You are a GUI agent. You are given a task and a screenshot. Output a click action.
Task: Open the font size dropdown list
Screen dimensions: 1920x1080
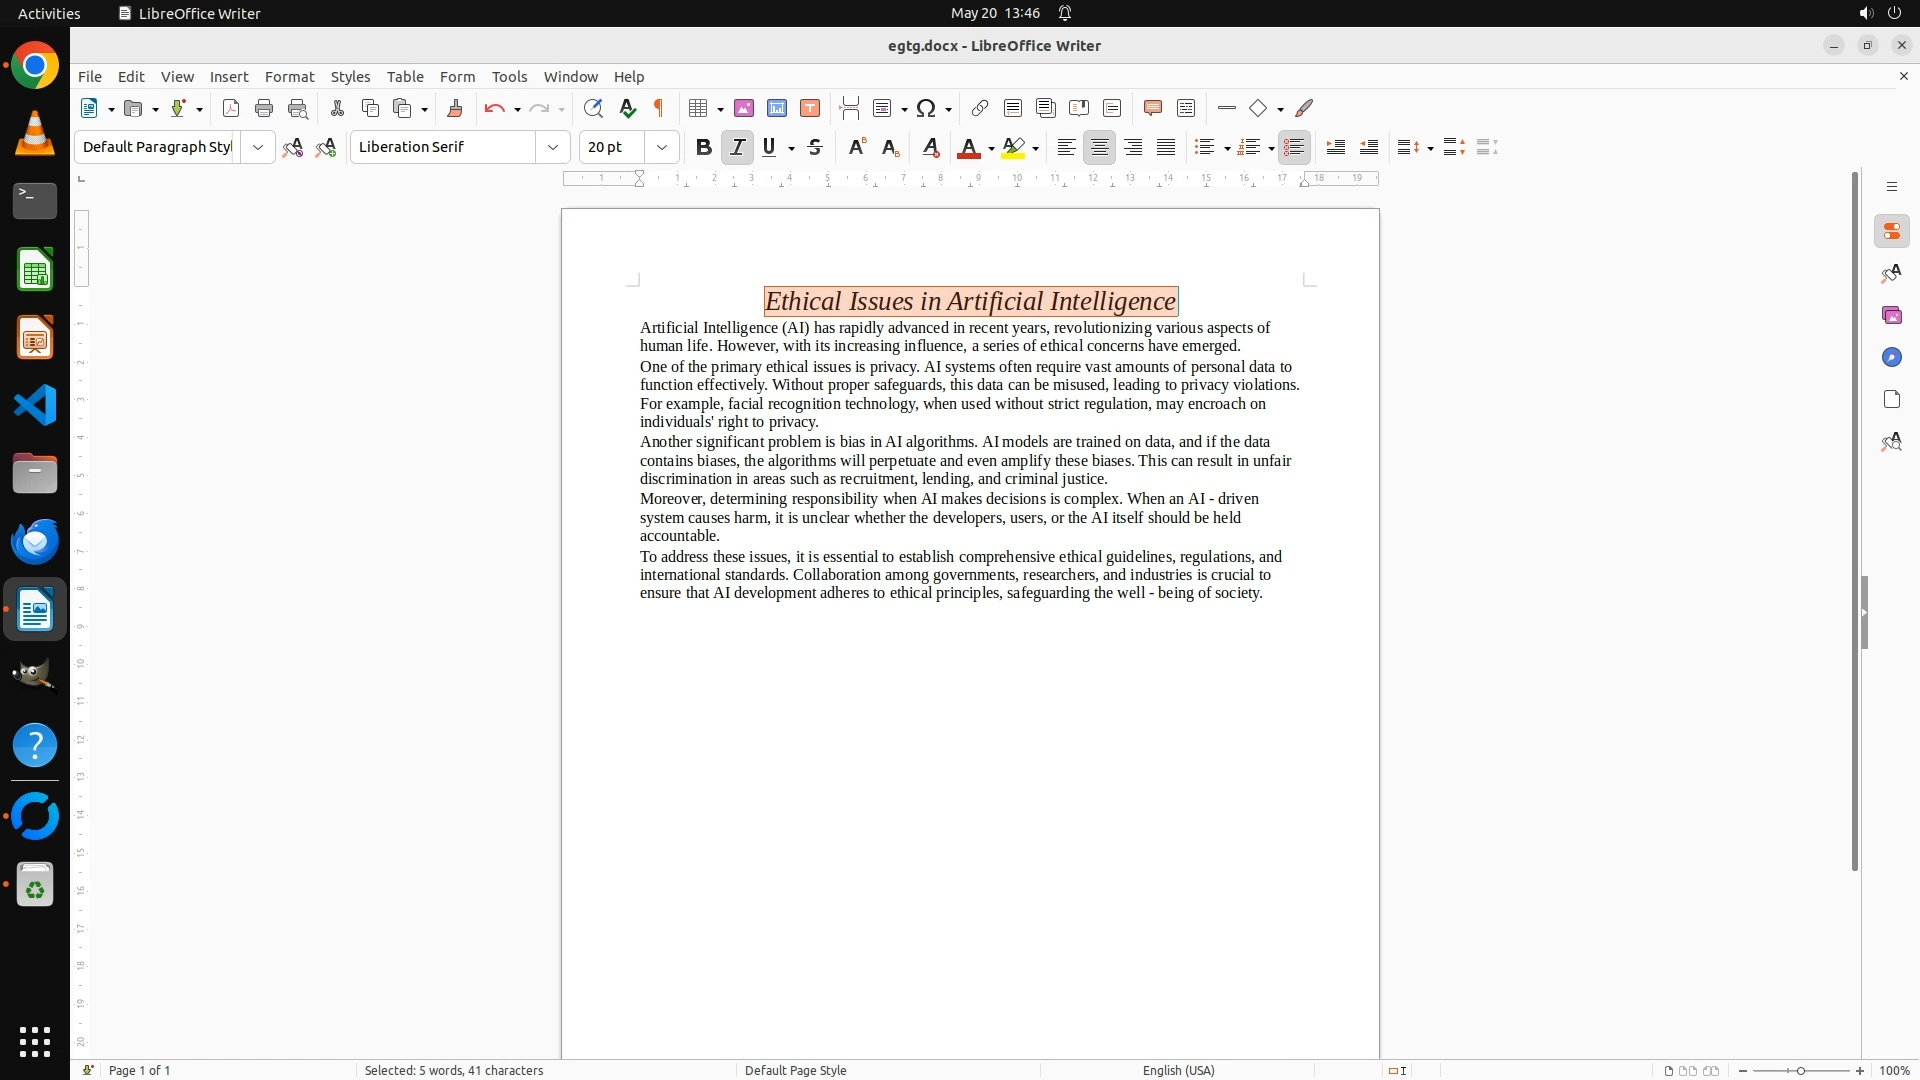click(661, 147)
